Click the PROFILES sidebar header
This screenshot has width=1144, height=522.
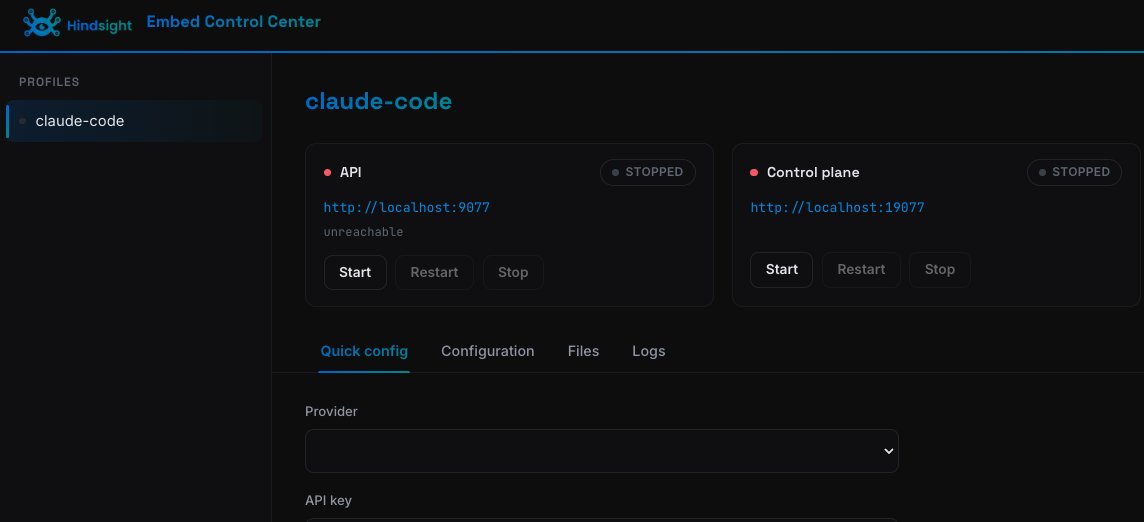[x=49, y=82]
